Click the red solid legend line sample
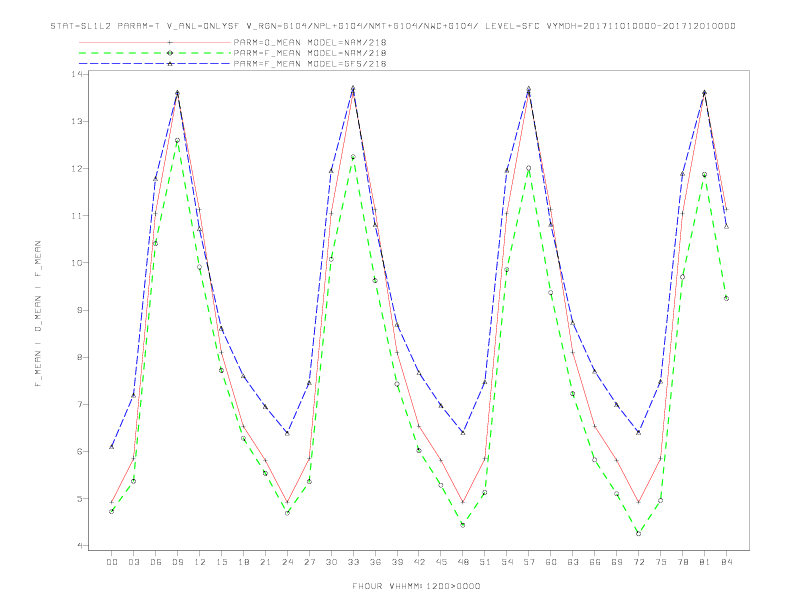792x612 pixels. point(155,42)
